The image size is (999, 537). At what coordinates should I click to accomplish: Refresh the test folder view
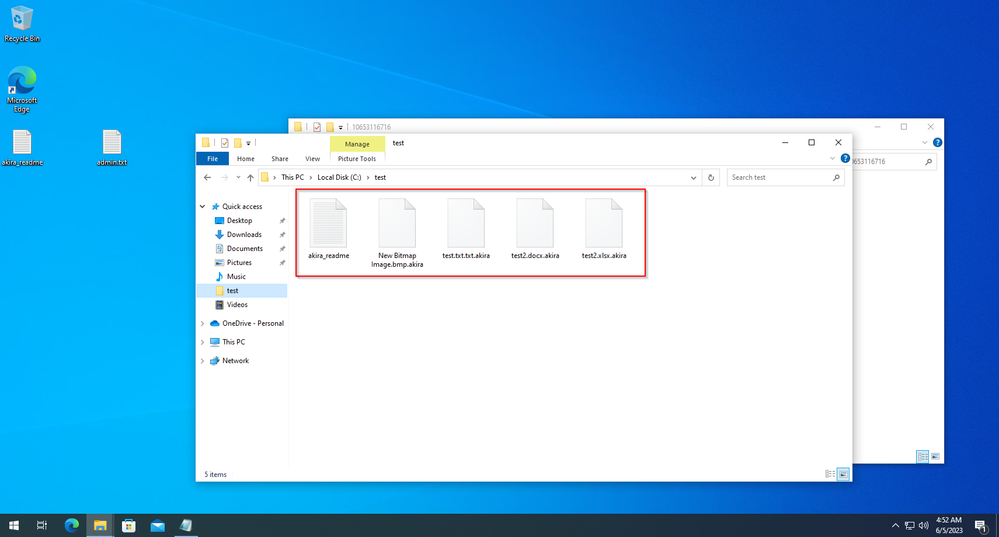(x=711, y=178)
